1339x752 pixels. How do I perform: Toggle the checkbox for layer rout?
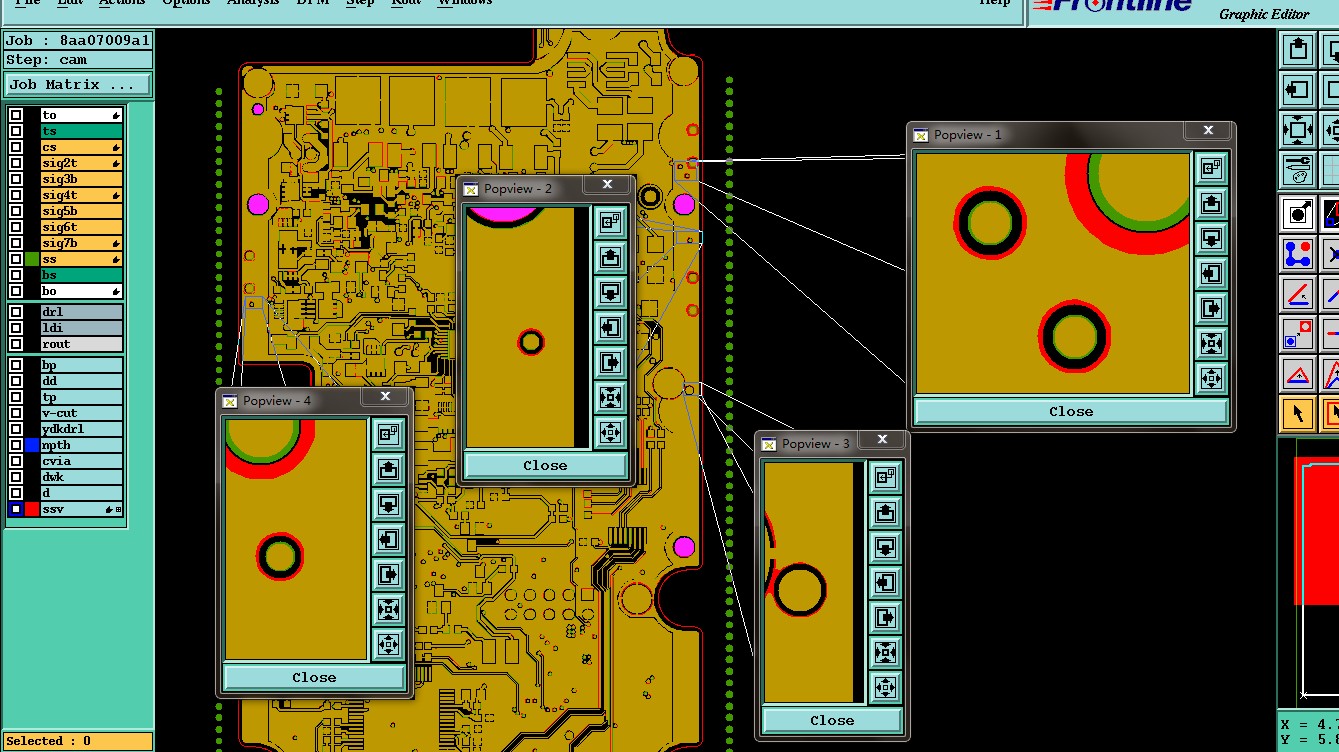coord(16,344)
